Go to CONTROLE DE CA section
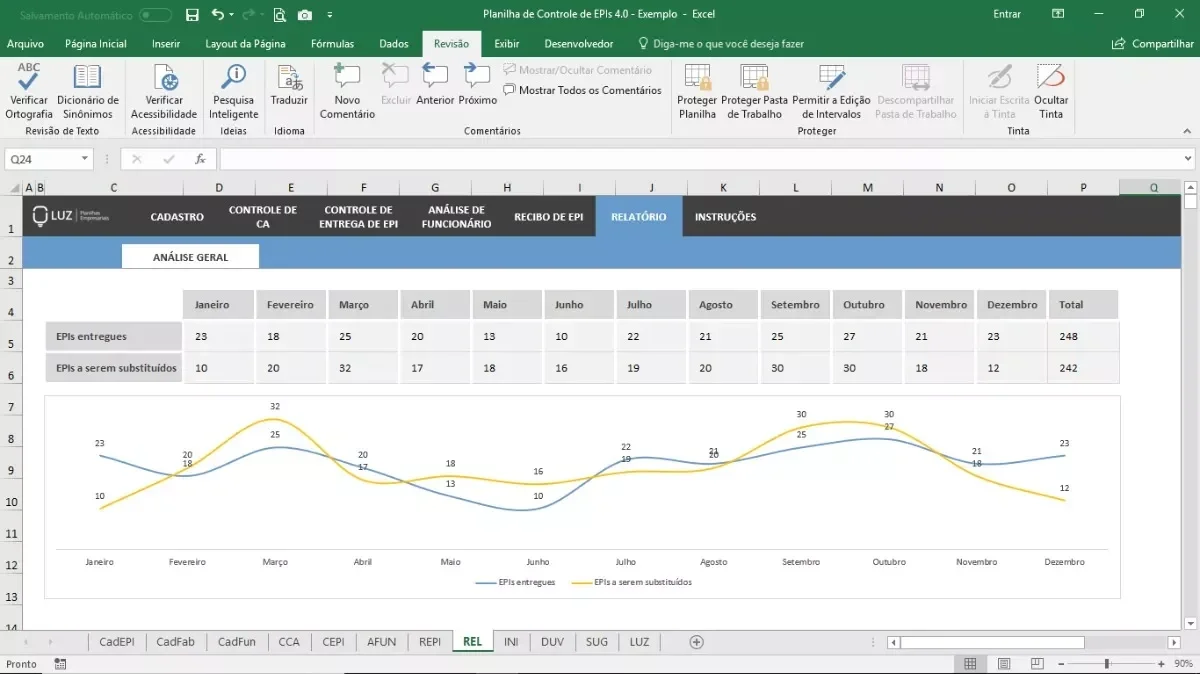 (263, 217)
